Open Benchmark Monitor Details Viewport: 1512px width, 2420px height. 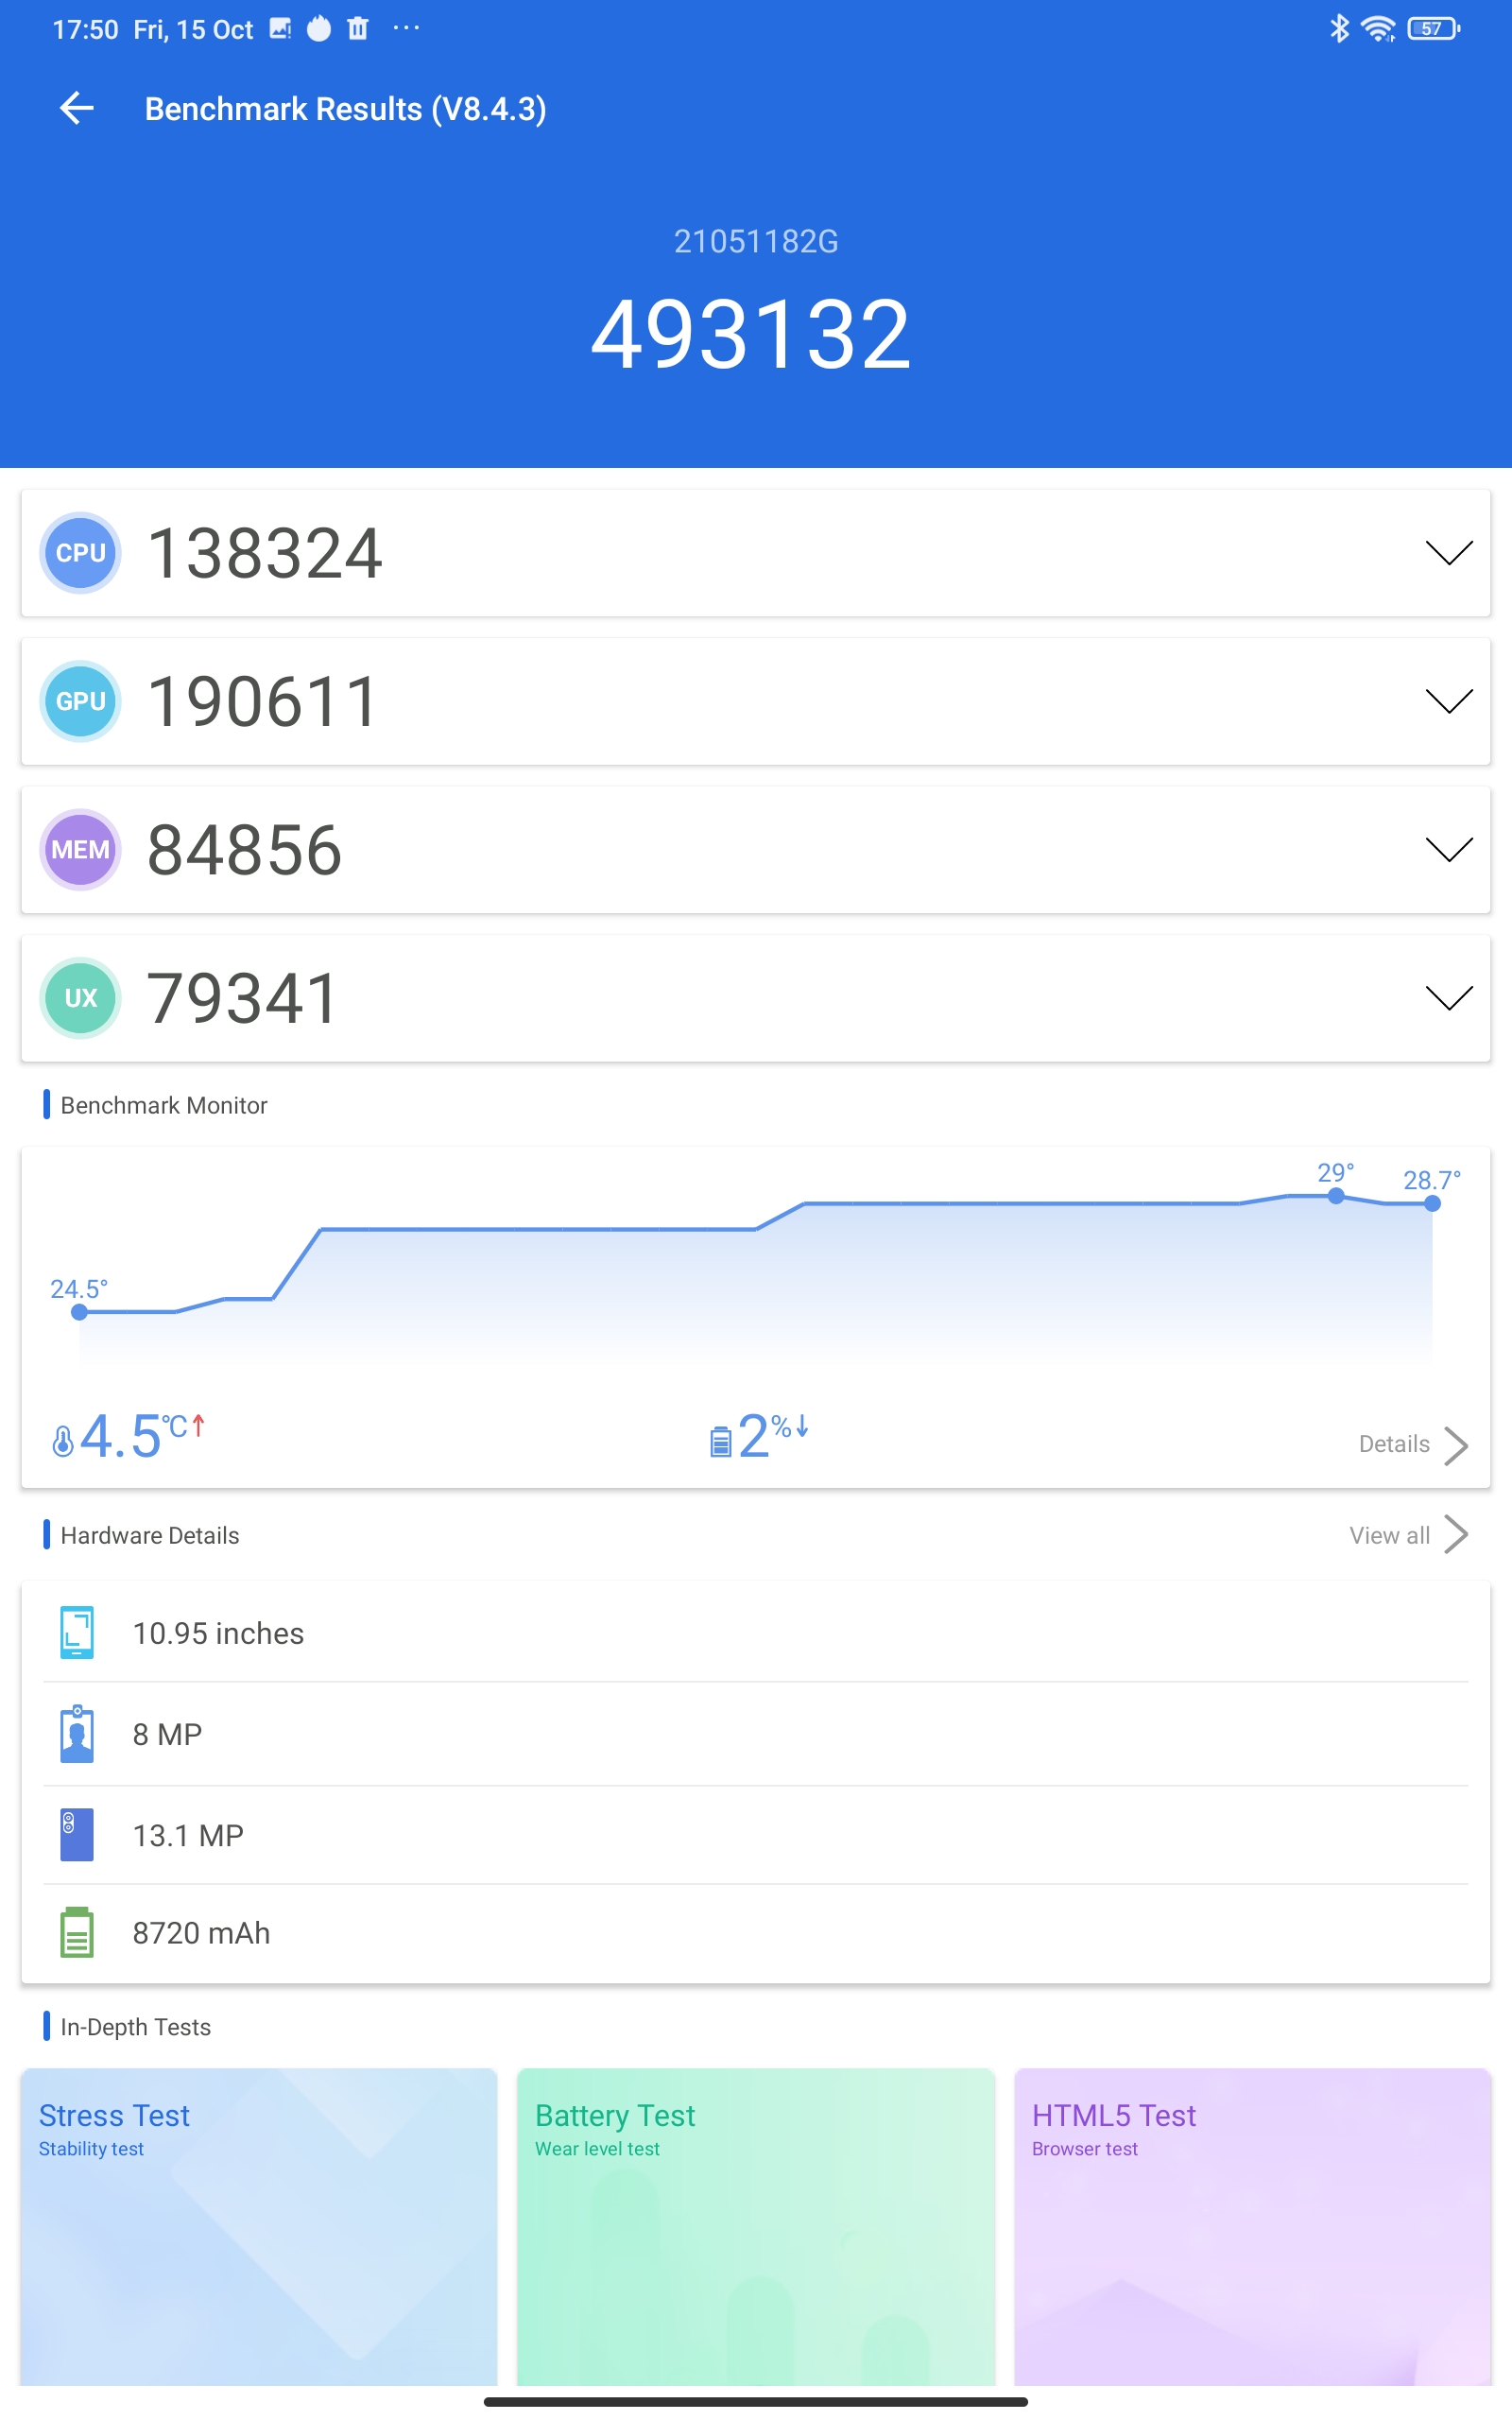(x=1412, y=1444)
